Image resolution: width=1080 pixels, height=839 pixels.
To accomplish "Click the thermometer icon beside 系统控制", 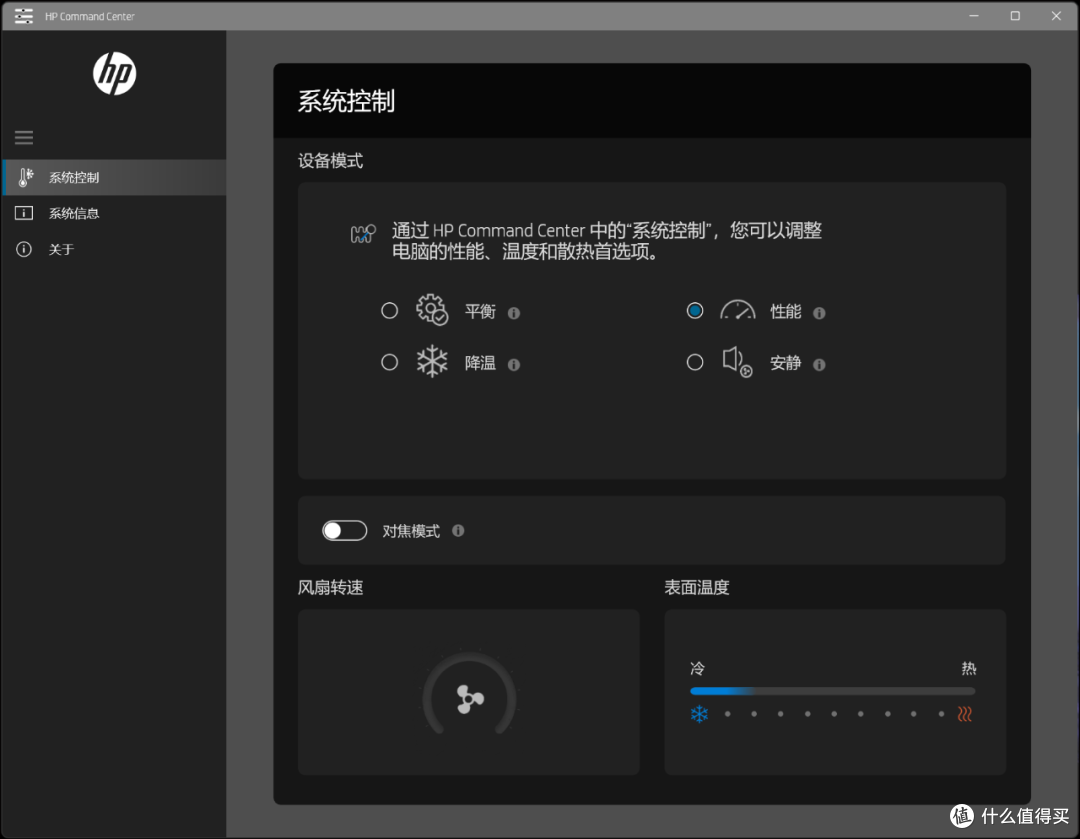I will tap(25, 177).
